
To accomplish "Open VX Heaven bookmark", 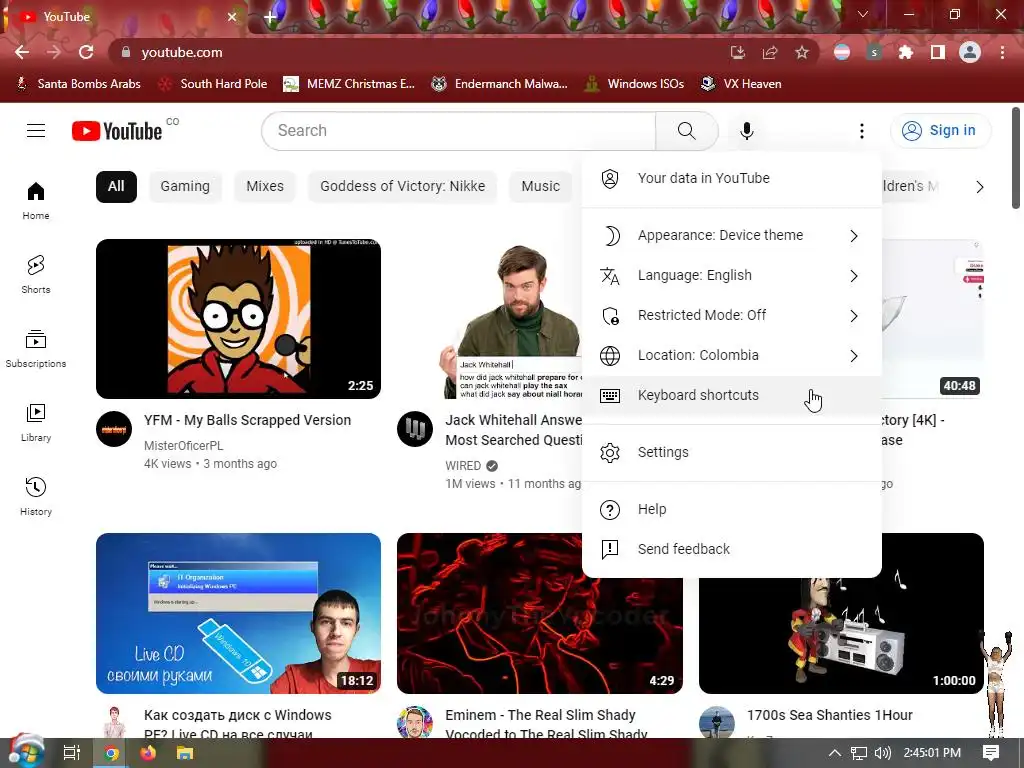I will click(x=741, y=84).
